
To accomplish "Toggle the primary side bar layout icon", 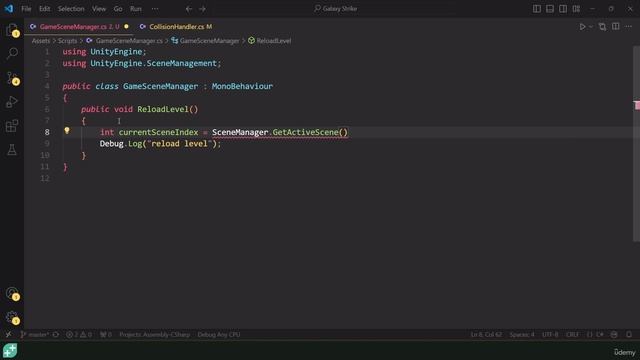I will click(x=537, y=9).
